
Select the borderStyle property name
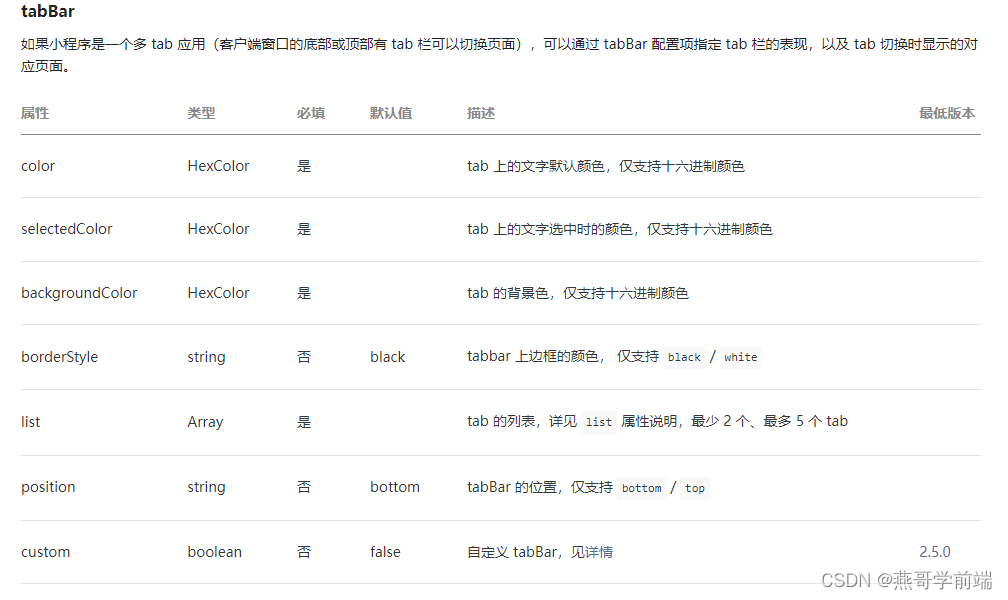[60, 357]
